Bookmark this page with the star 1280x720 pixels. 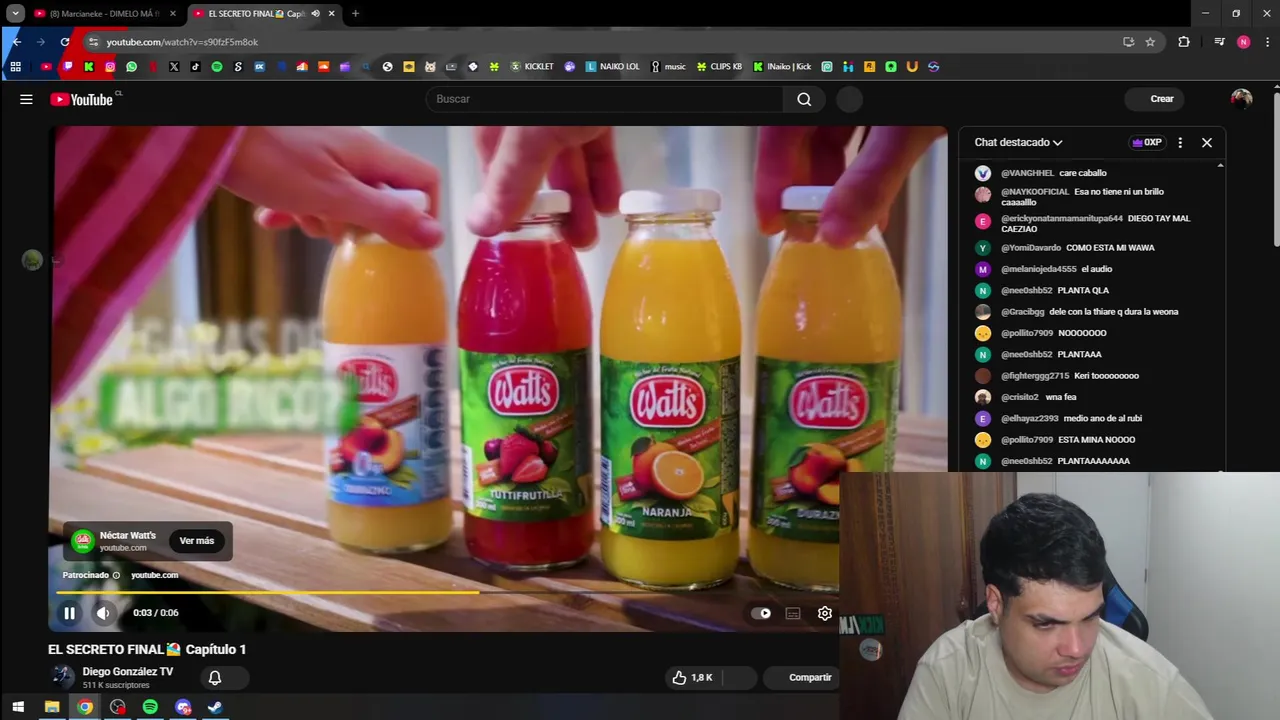pyautogui.click(x=1150, y=42)
